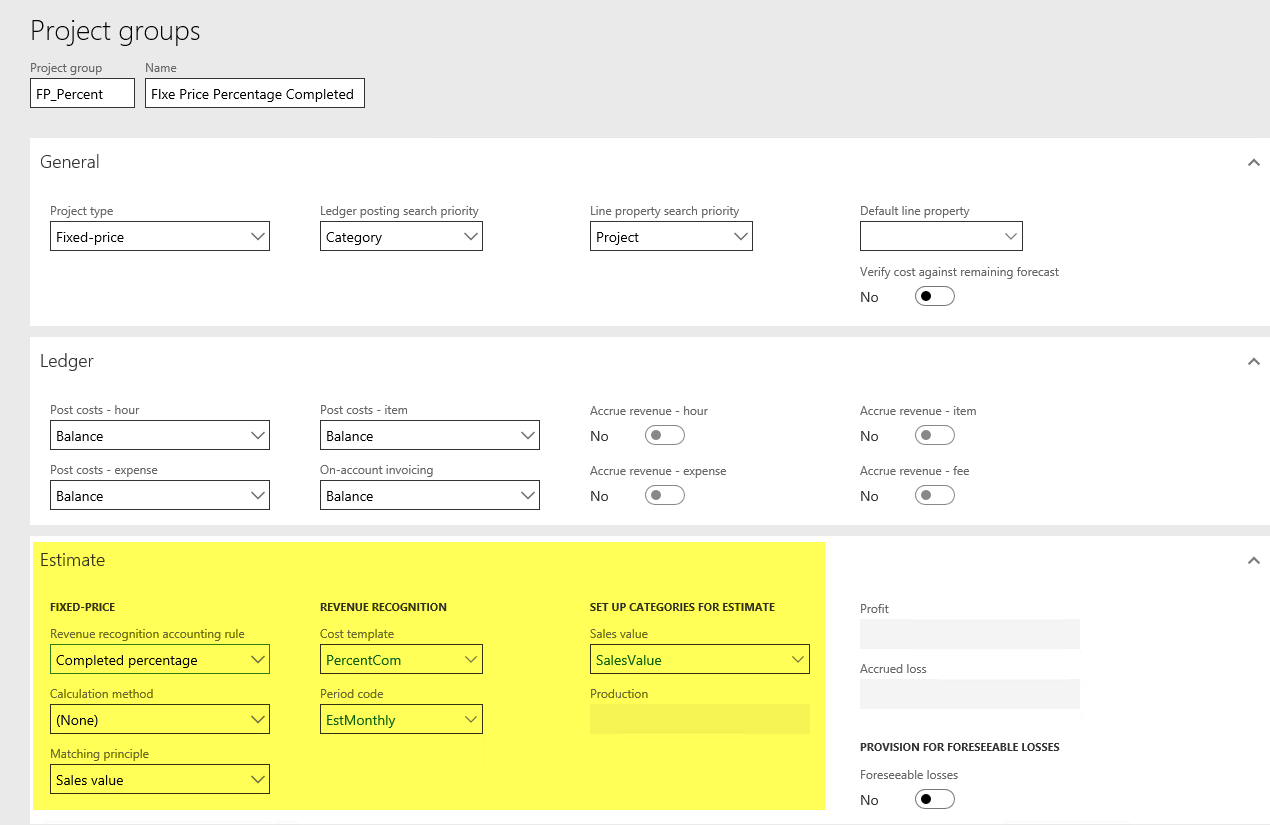Screen dimensions: 1270x825
Task: Open the Project type dropdown
Action: click(x=160, y=237)
